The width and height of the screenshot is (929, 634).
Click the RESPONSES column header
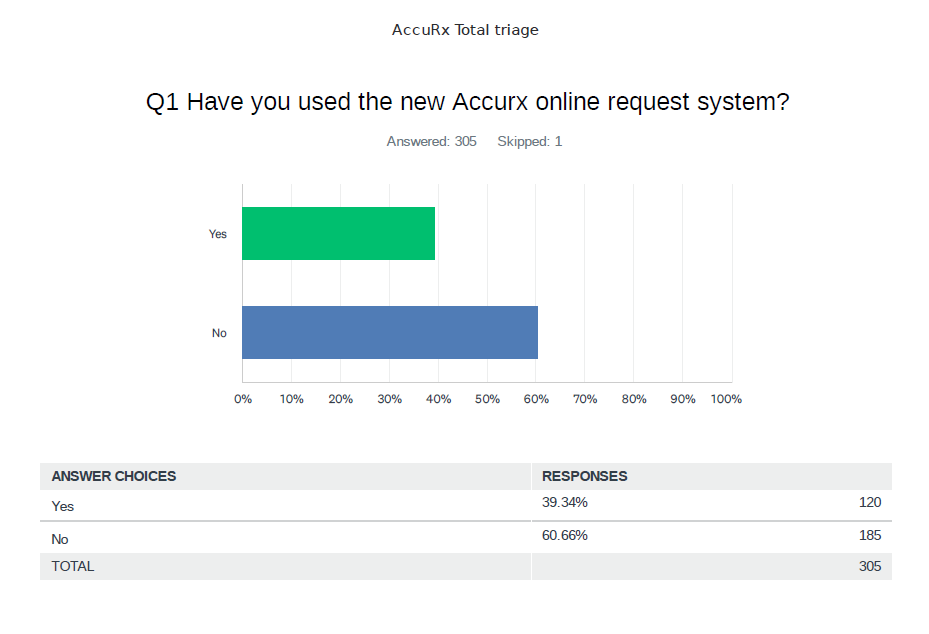[x=585, y=476]
